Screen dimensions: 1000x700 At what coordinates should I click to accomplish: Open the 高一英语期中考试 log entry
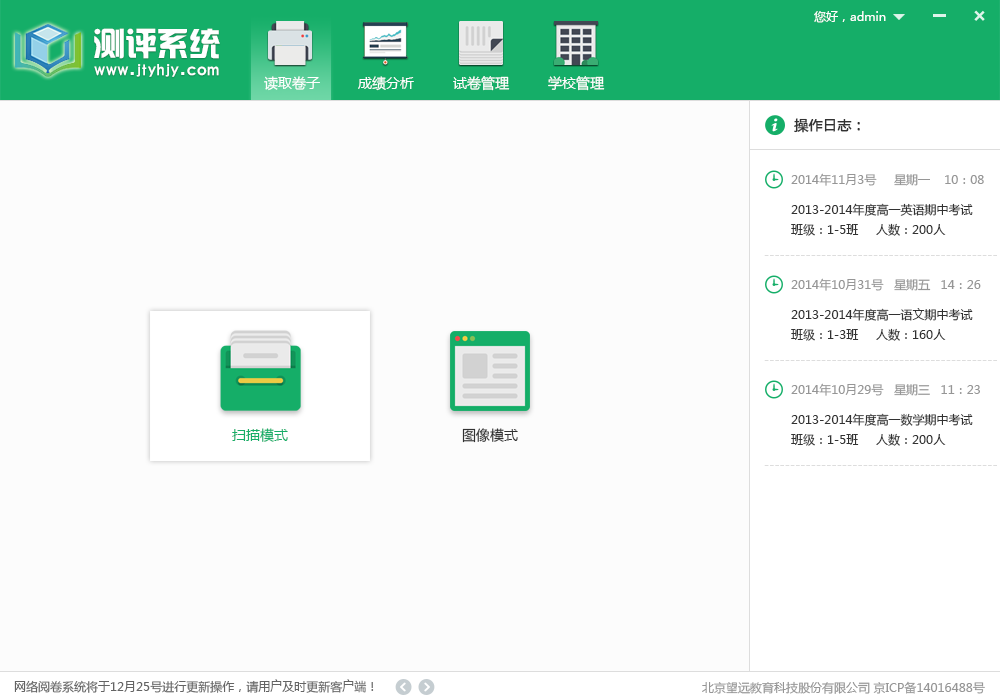[881, 210]
